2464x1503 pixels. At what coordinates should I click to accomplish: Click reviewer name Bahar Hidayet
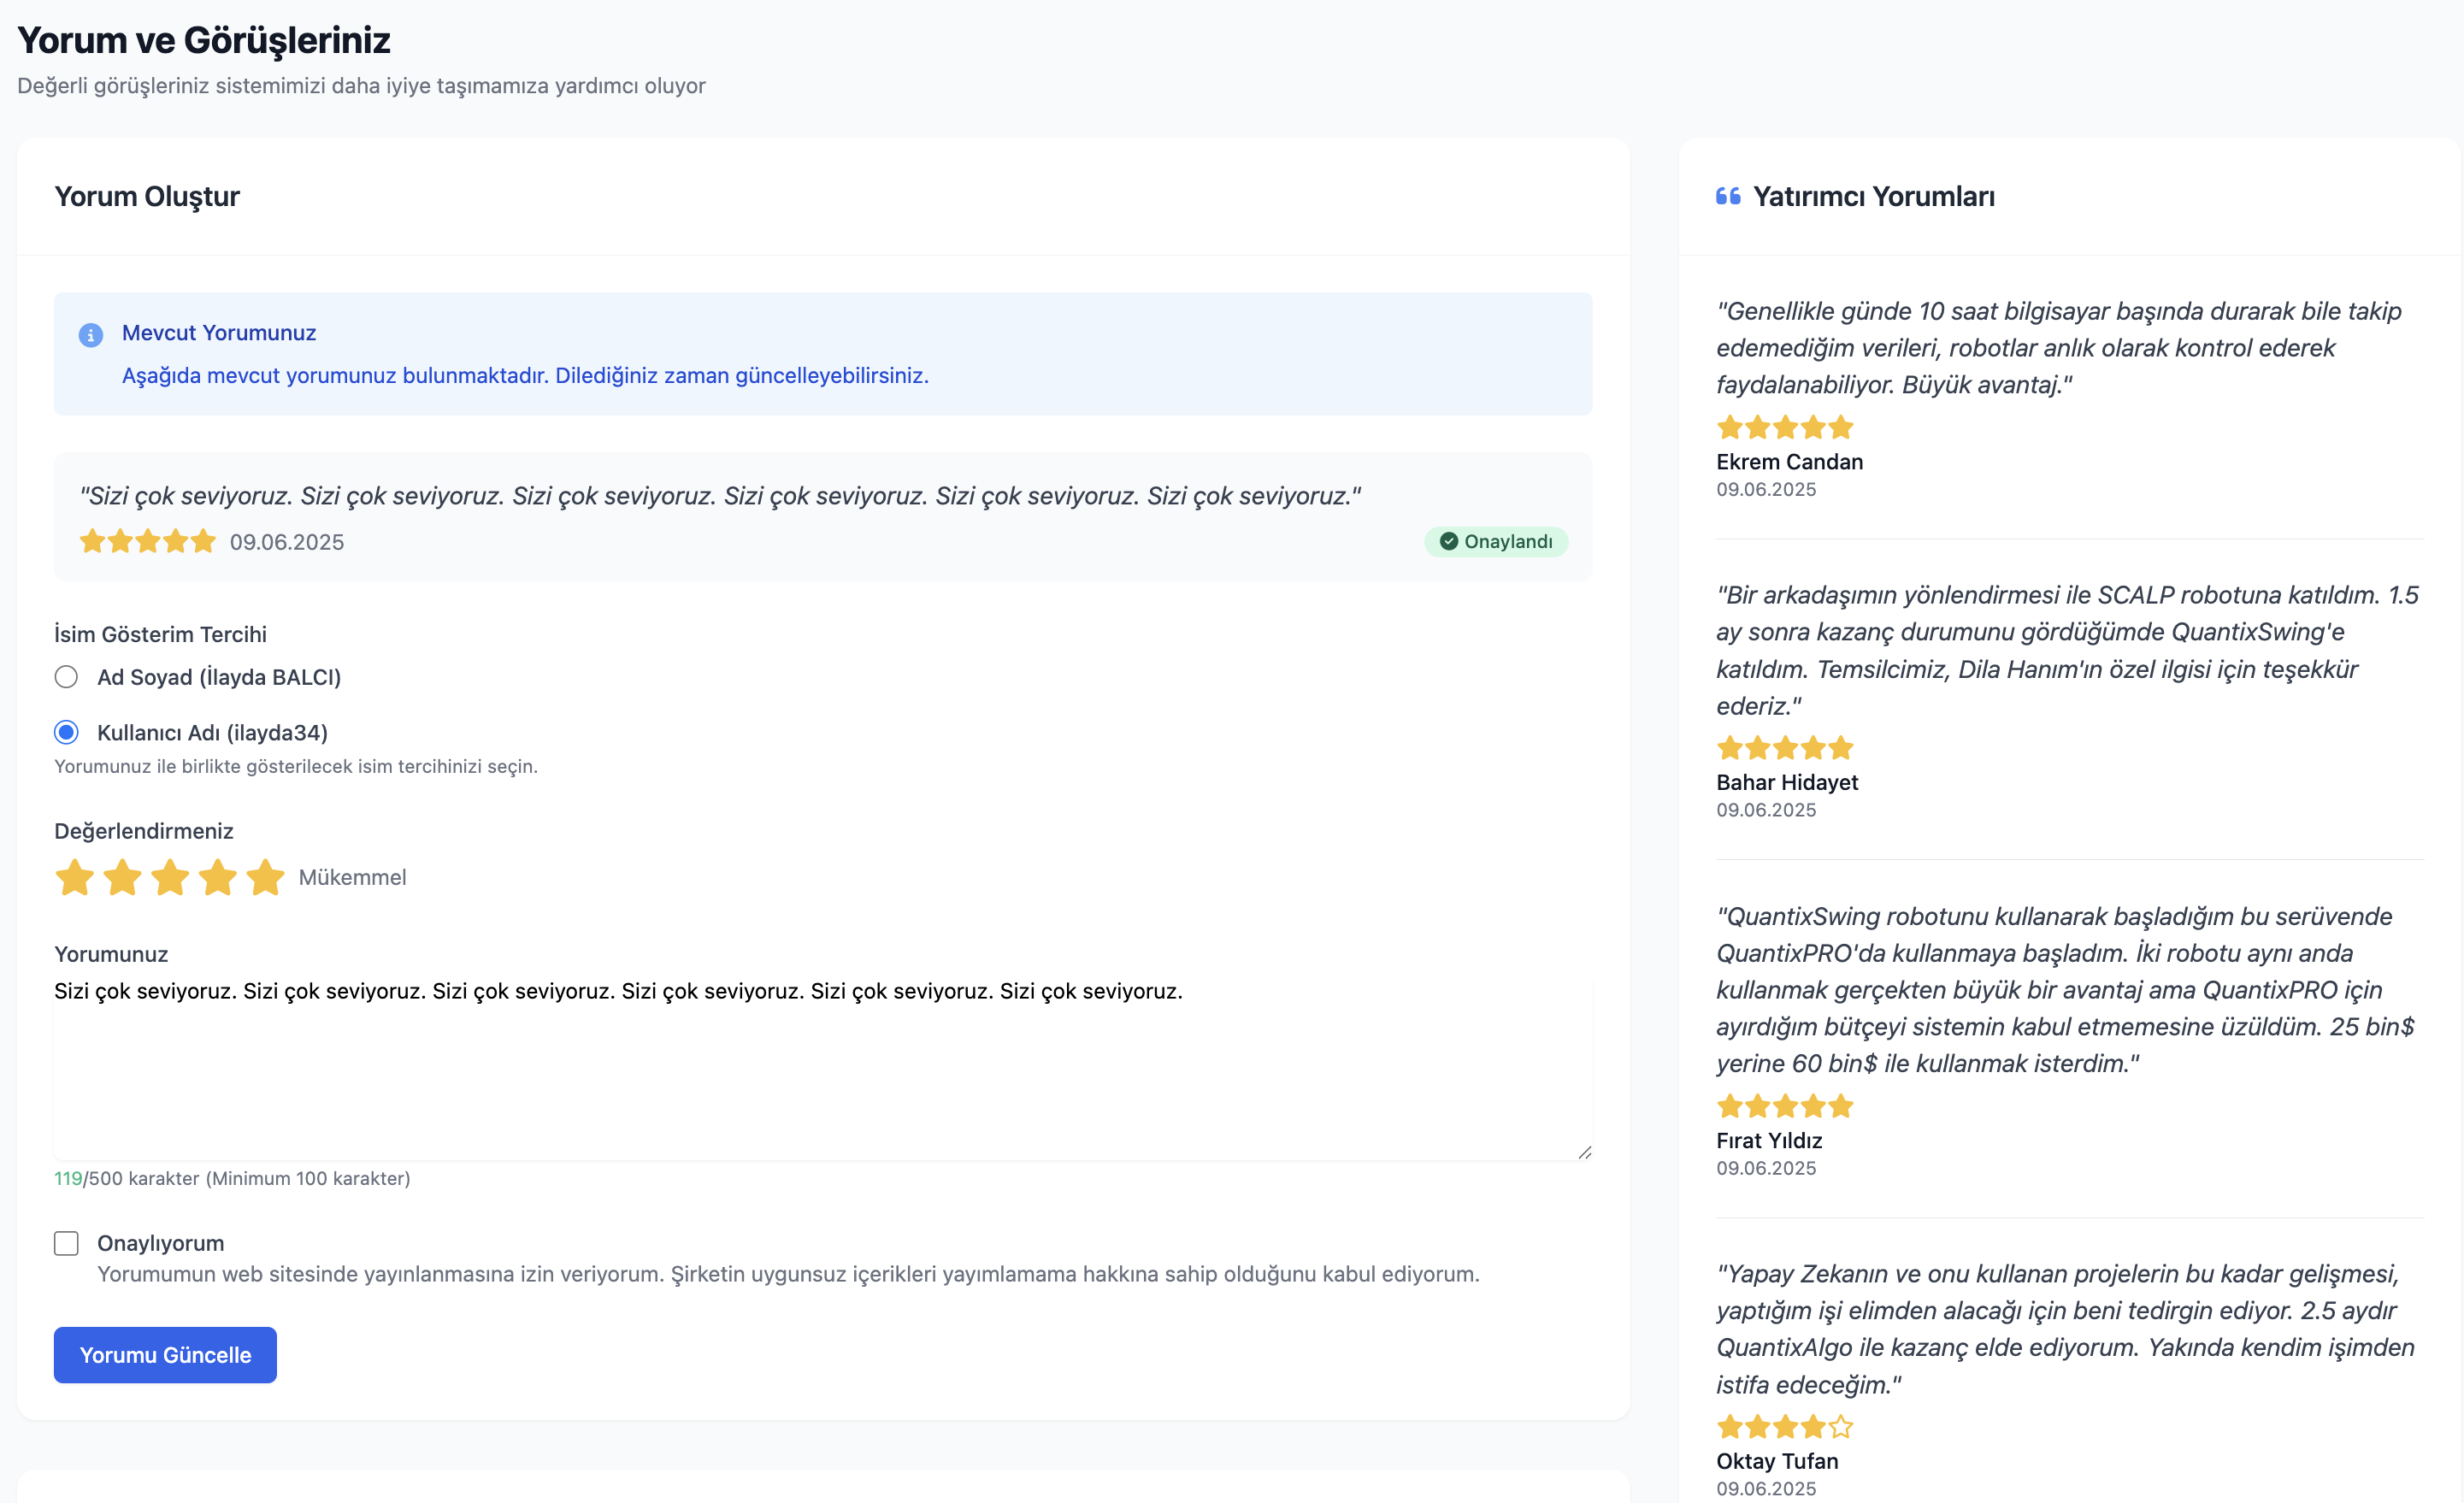[1787, 782]
